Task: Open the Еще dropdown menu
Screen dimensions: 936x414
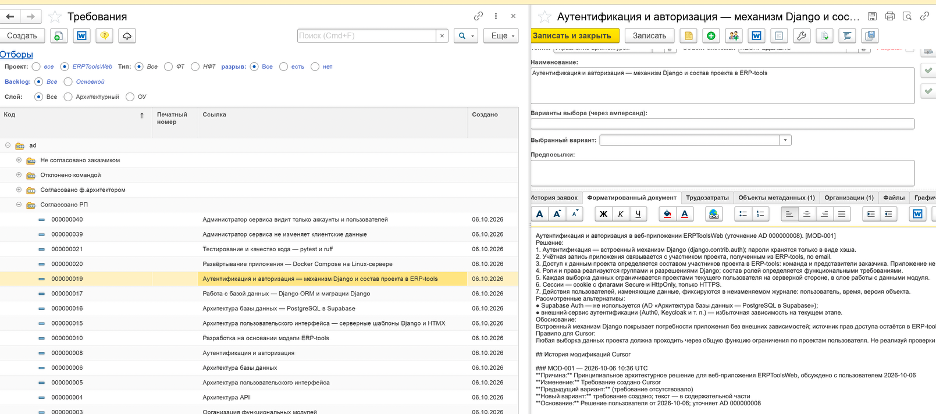Action: tap(501, 36)
